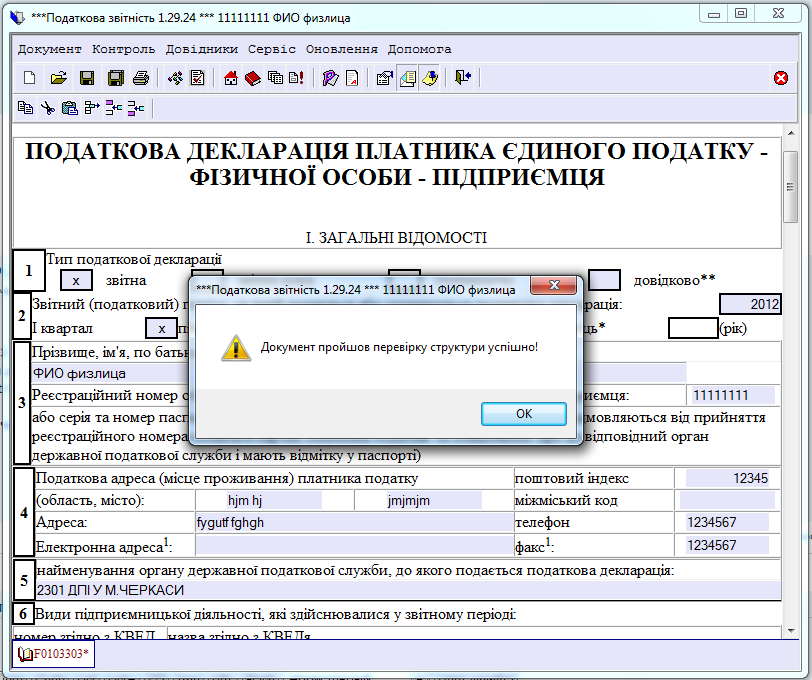Viewport: 812px width, 680px height.
Task: Toggle the checkbox next to 'I квартал'
Action: tap(161, 328)
